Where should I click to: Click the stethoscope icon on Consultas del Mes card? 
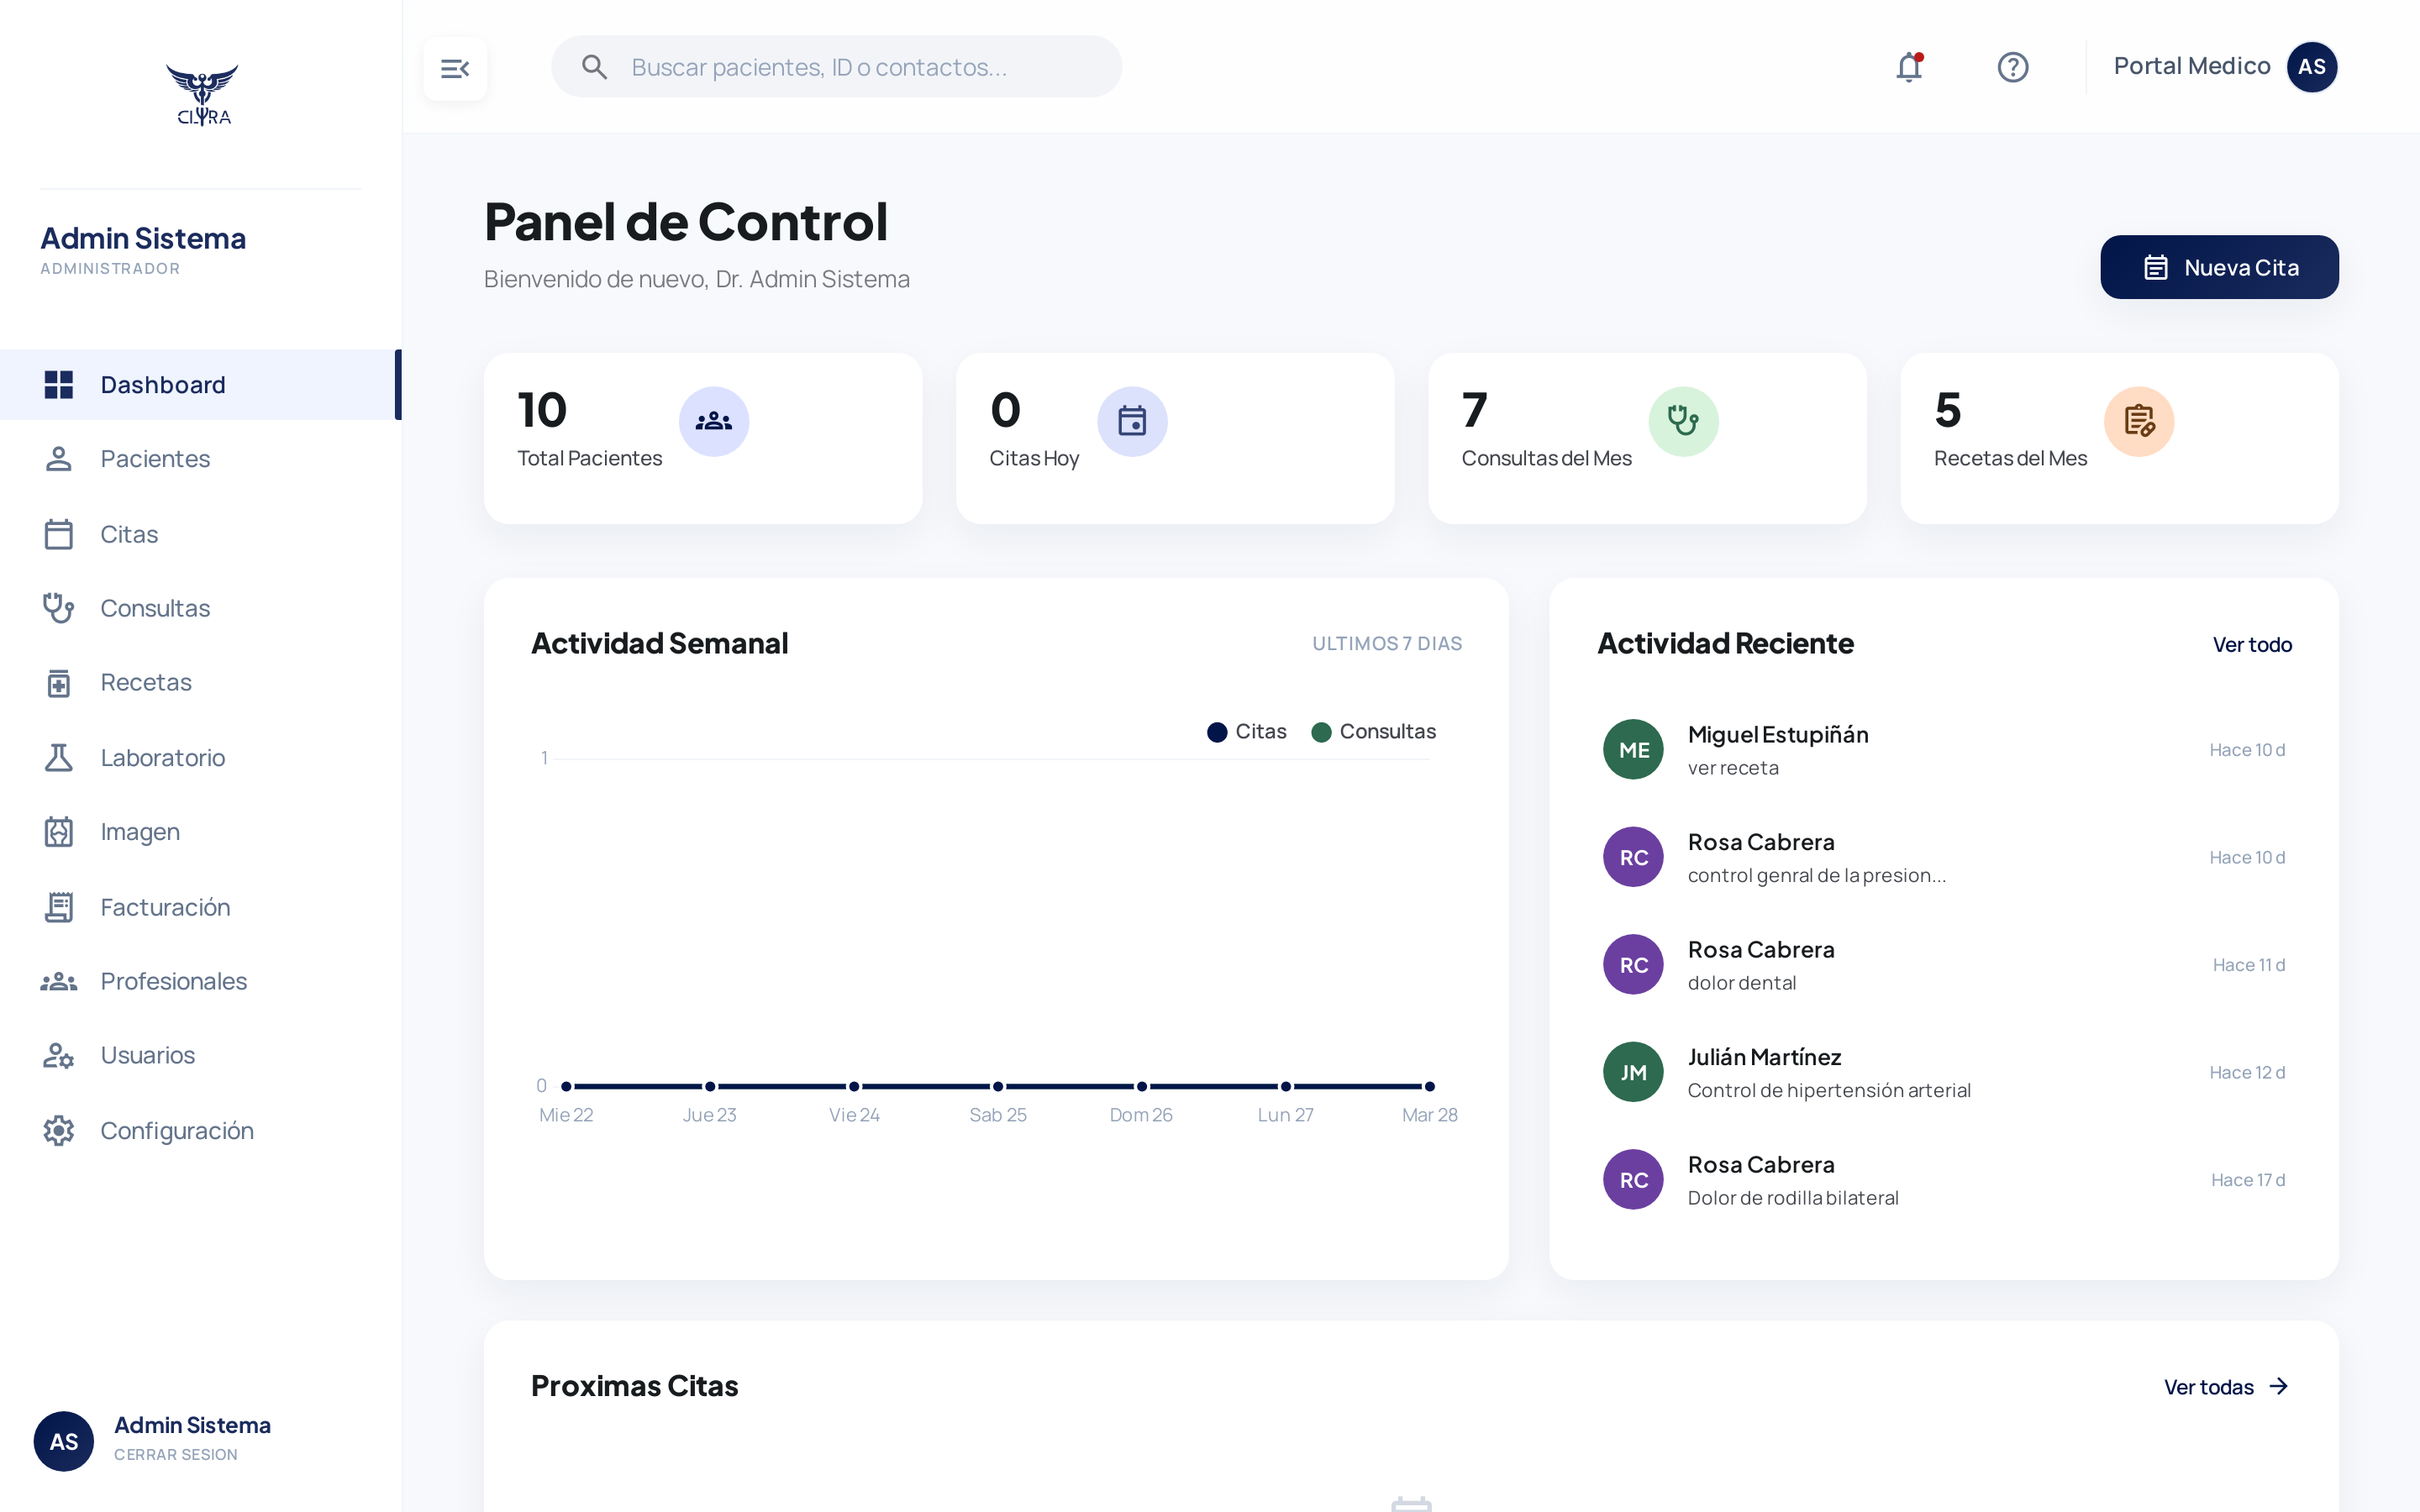click(x=1683, y=421)
